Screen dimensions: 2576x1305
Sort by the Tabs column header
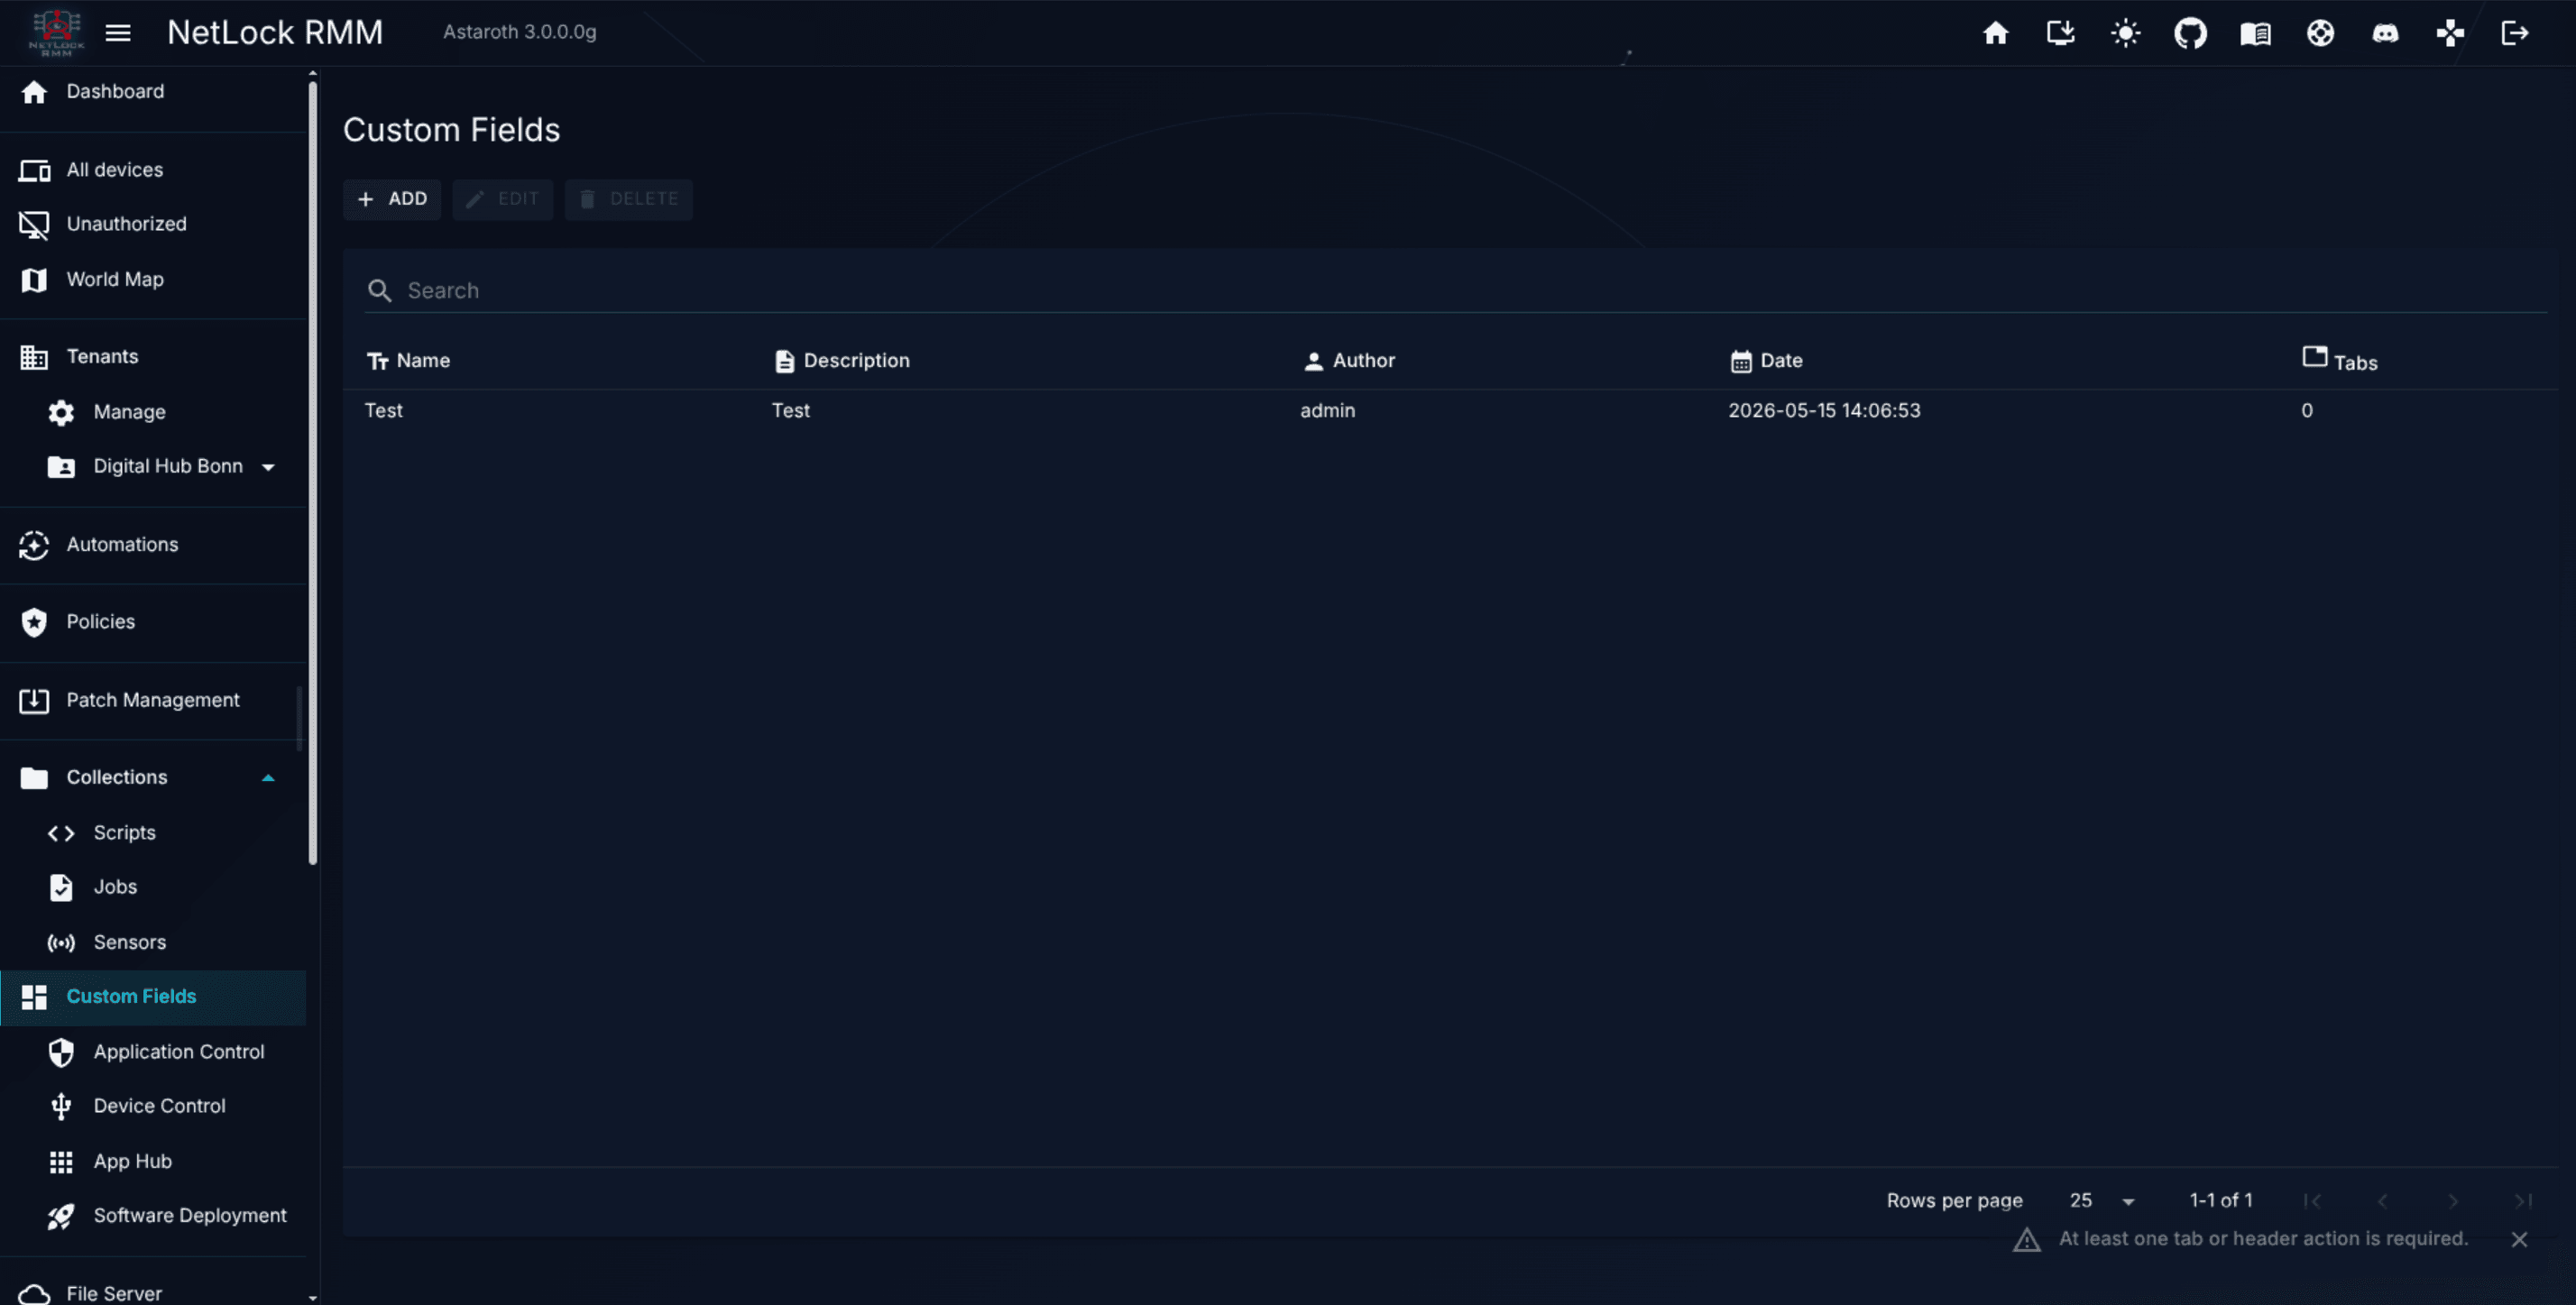[2340, 359]
